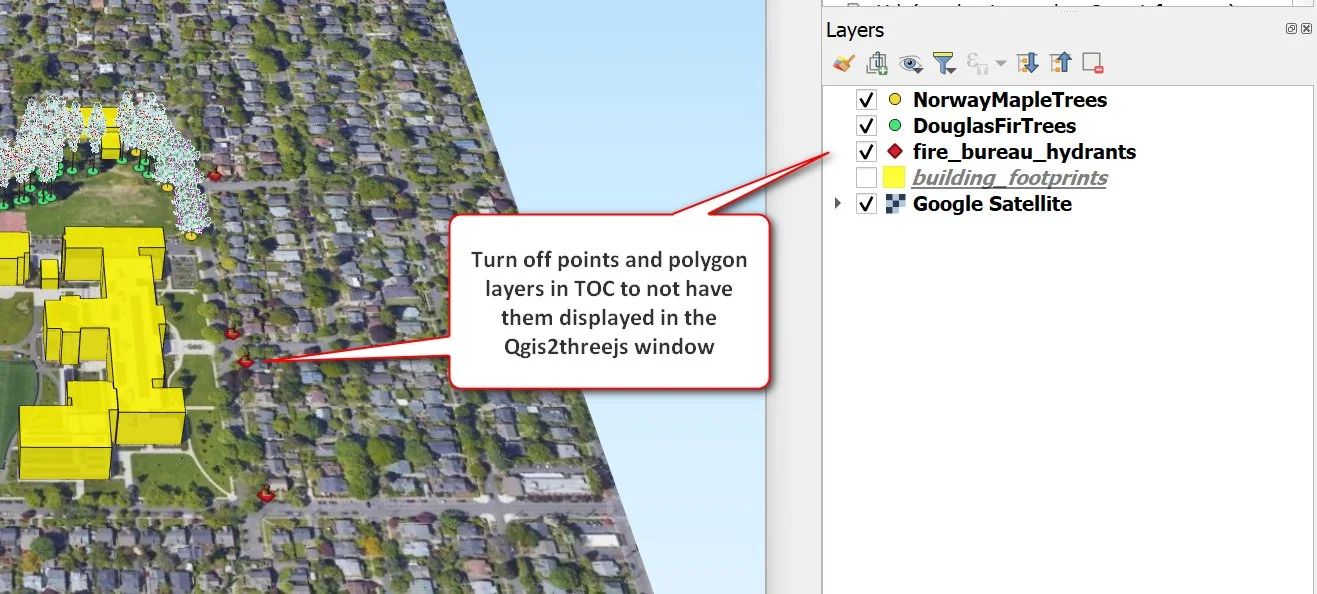Open the Map Themes dropdown arrow
This screenshot has height=594, width=1317.
point(918,68)
